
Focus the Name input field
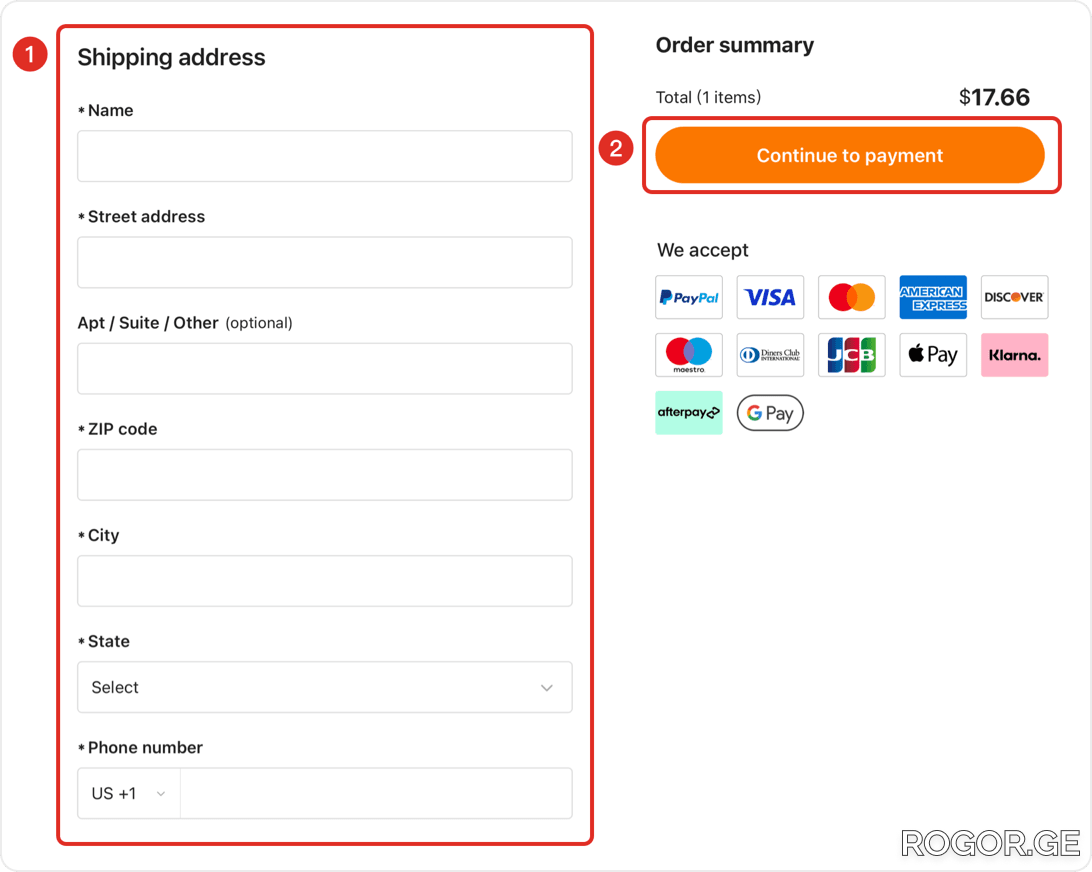pos(325,156)
